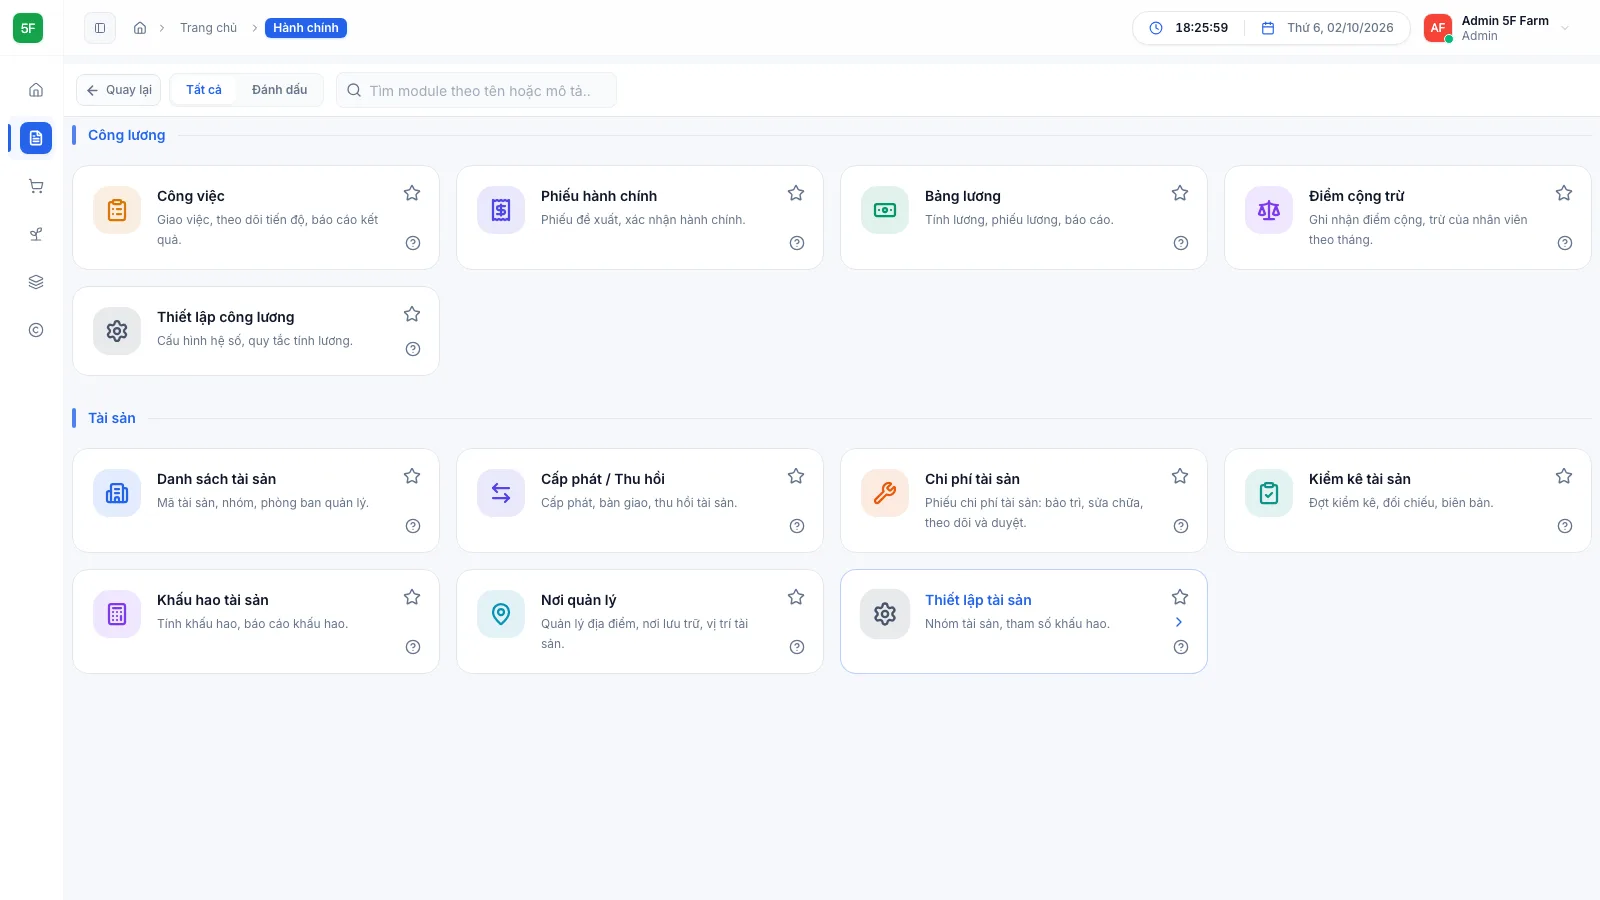The image size is (1600, 900).
Task: Open the stacked layers sidebar icon
Action: click(36, 282)
